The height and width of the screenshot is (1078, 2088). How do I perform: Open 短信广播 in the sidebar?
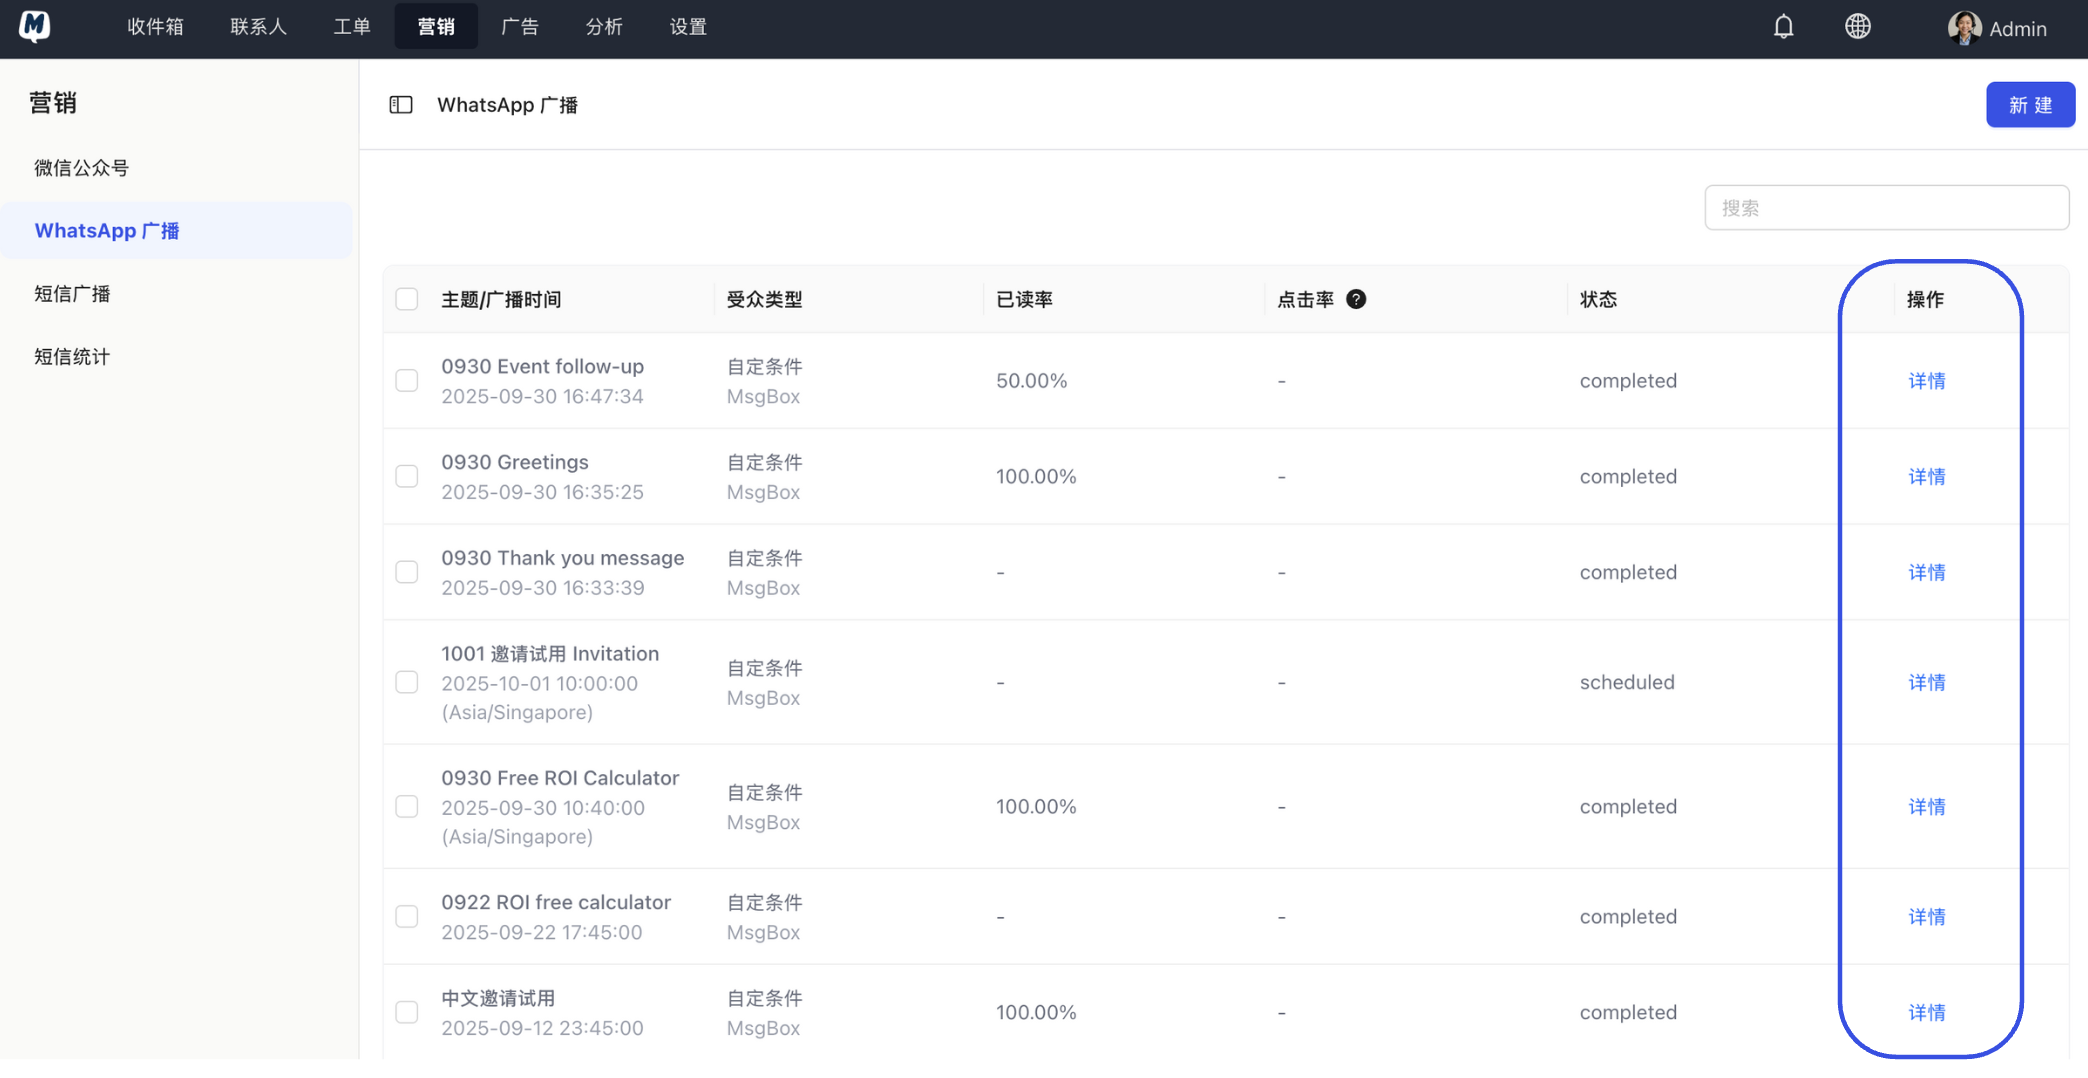click(72, 294)
